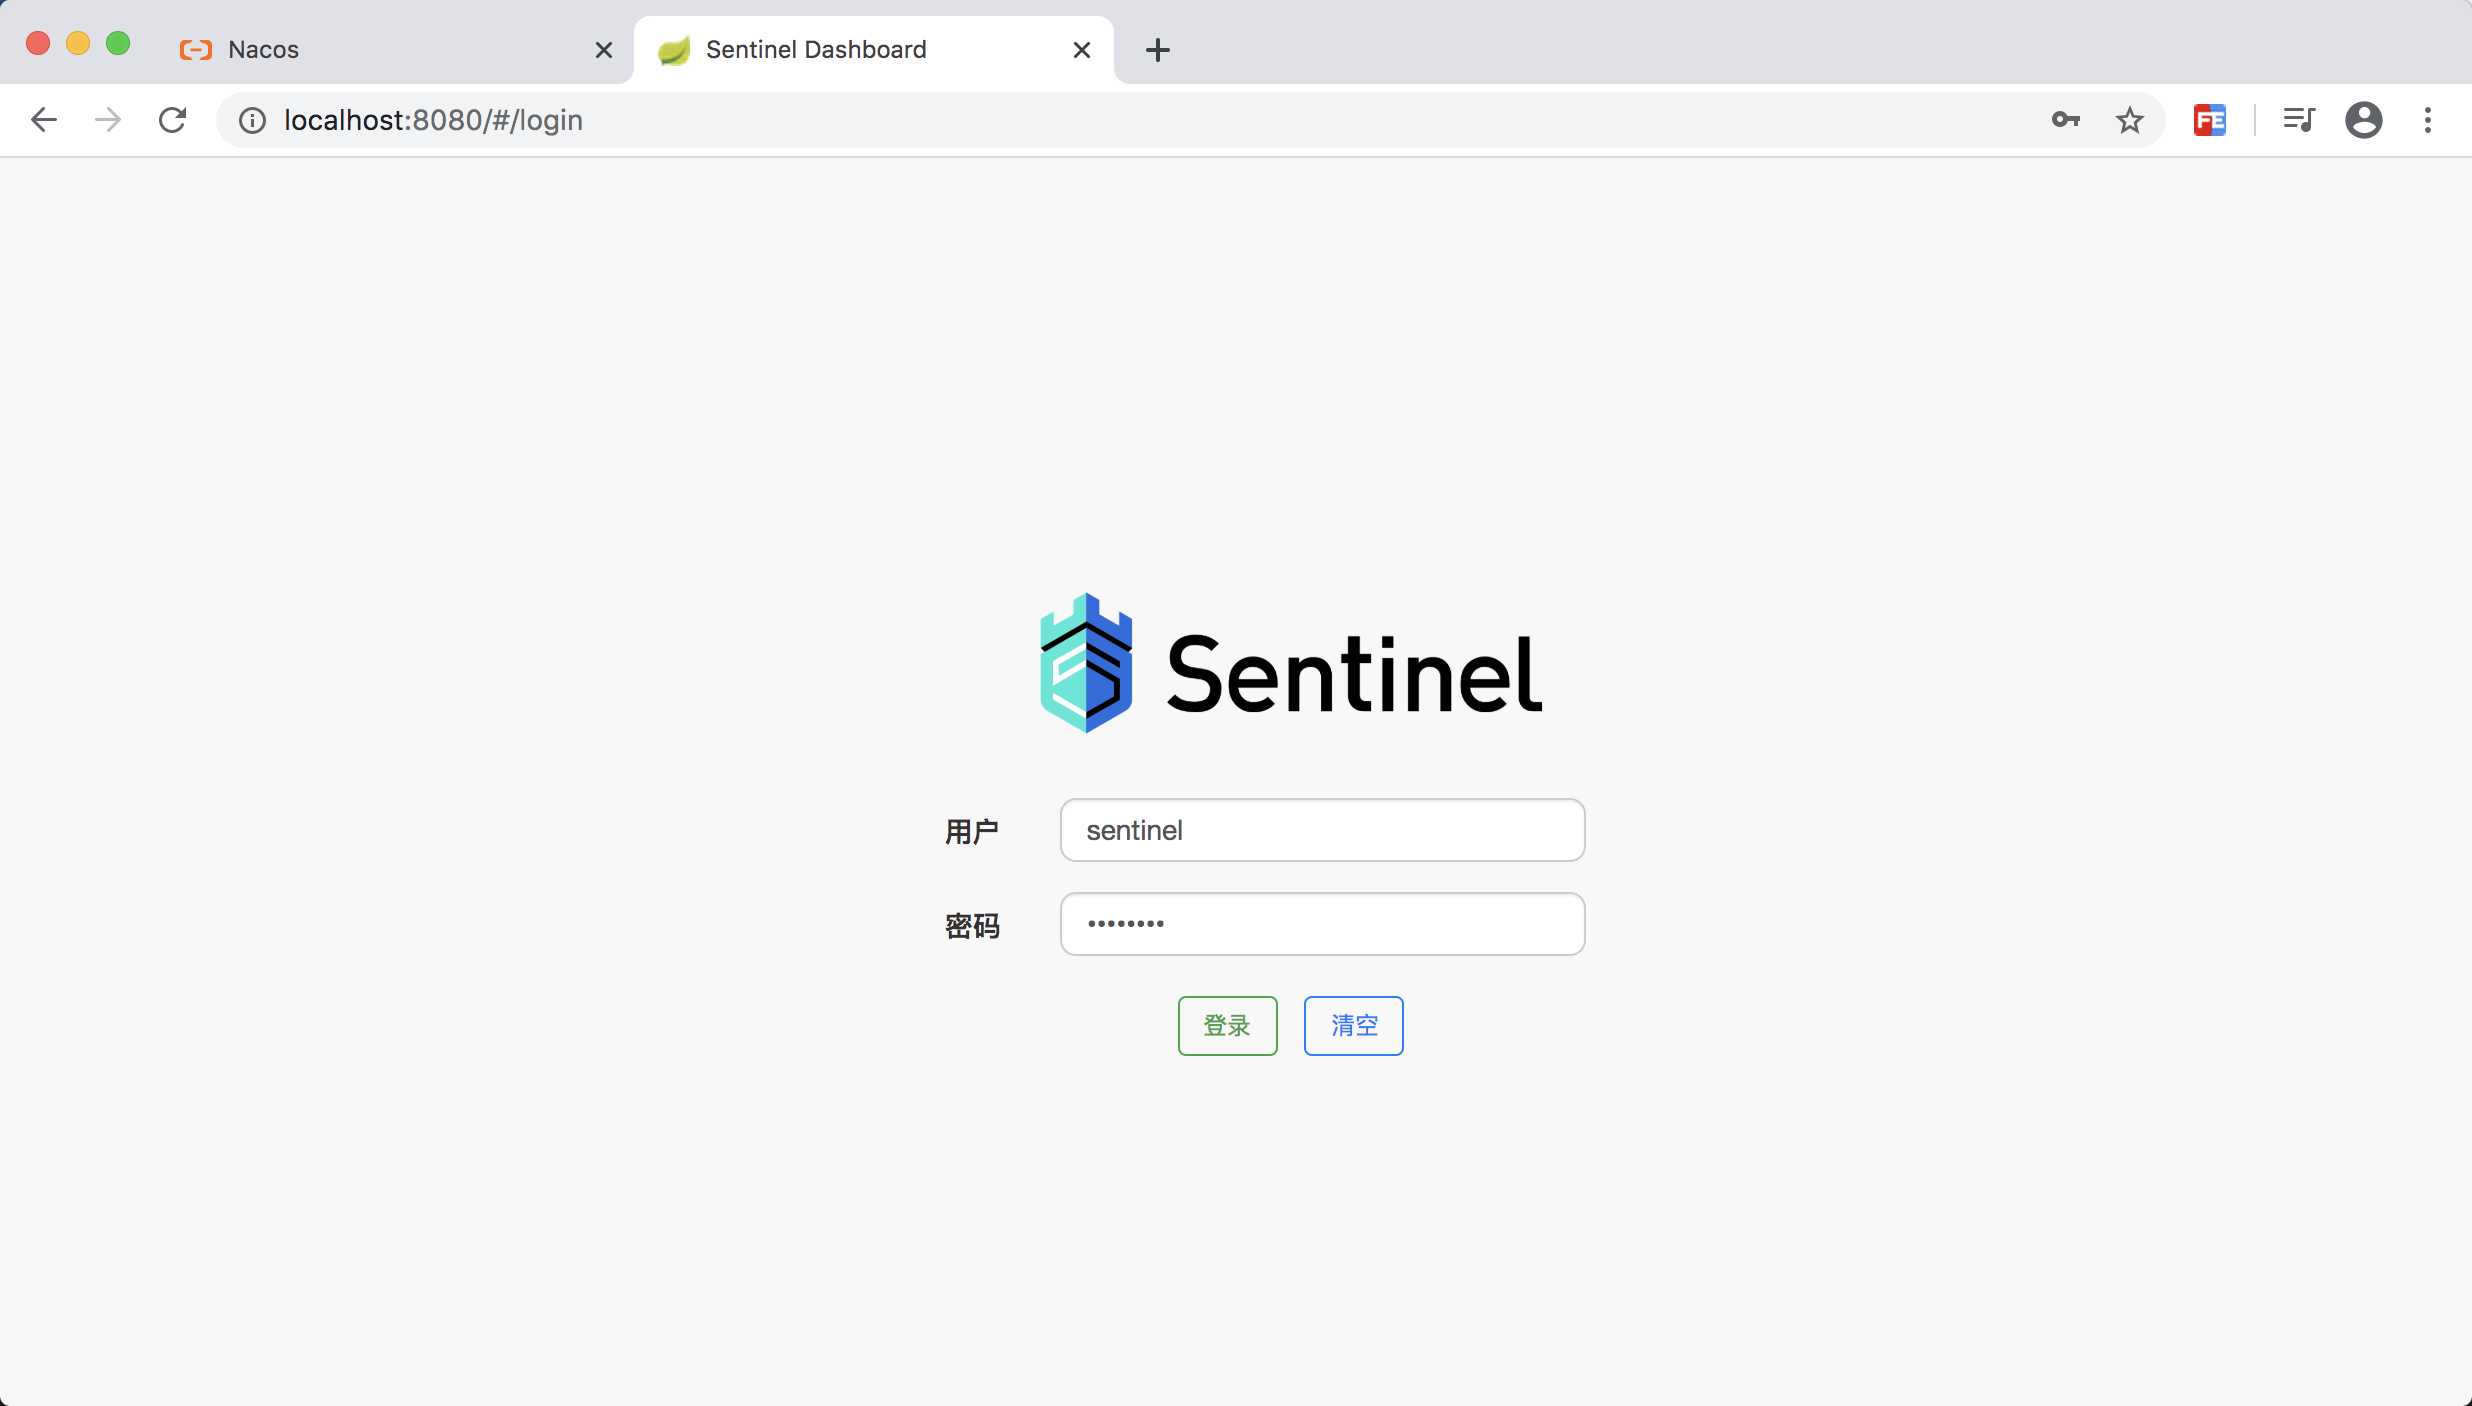This screenshot has width=2472, height=1406.
Task: Click the Nacos tab close button
Action: (x=603, y=48)
